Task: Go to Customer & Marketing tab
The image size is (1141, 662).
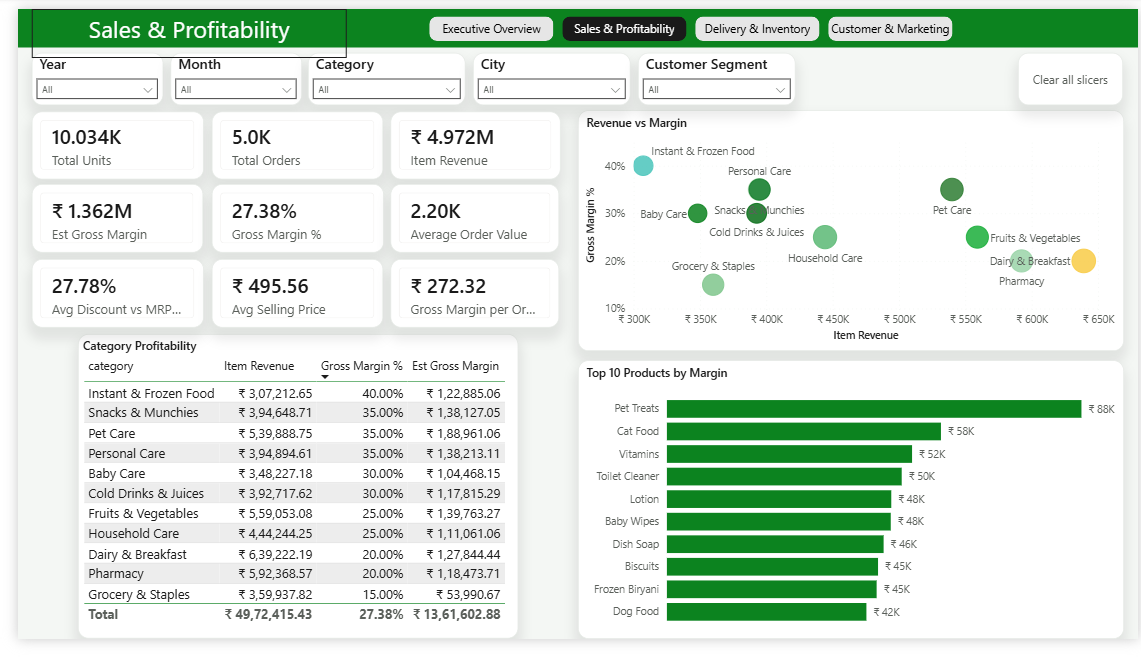Action: 890,29
